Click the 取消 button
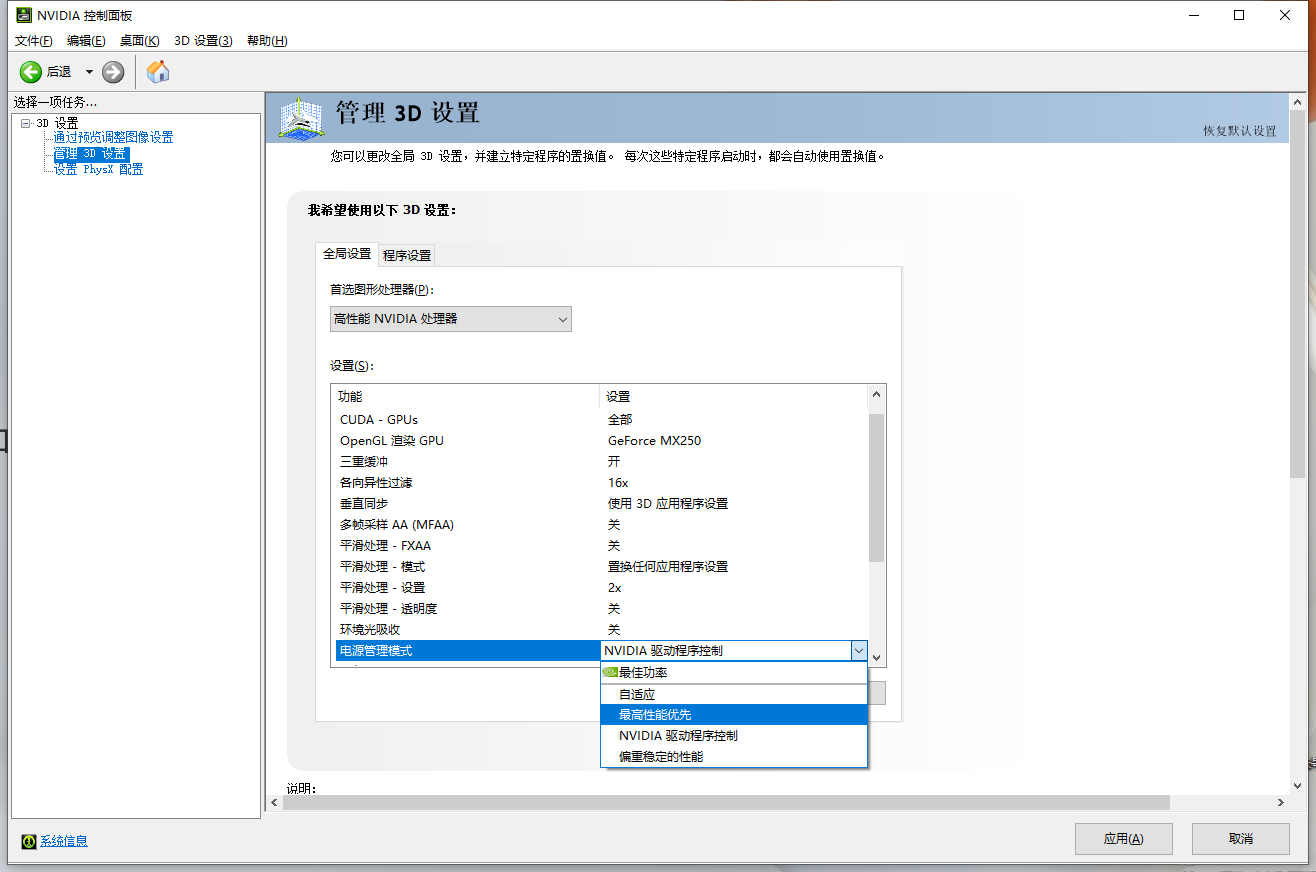 1241,839
